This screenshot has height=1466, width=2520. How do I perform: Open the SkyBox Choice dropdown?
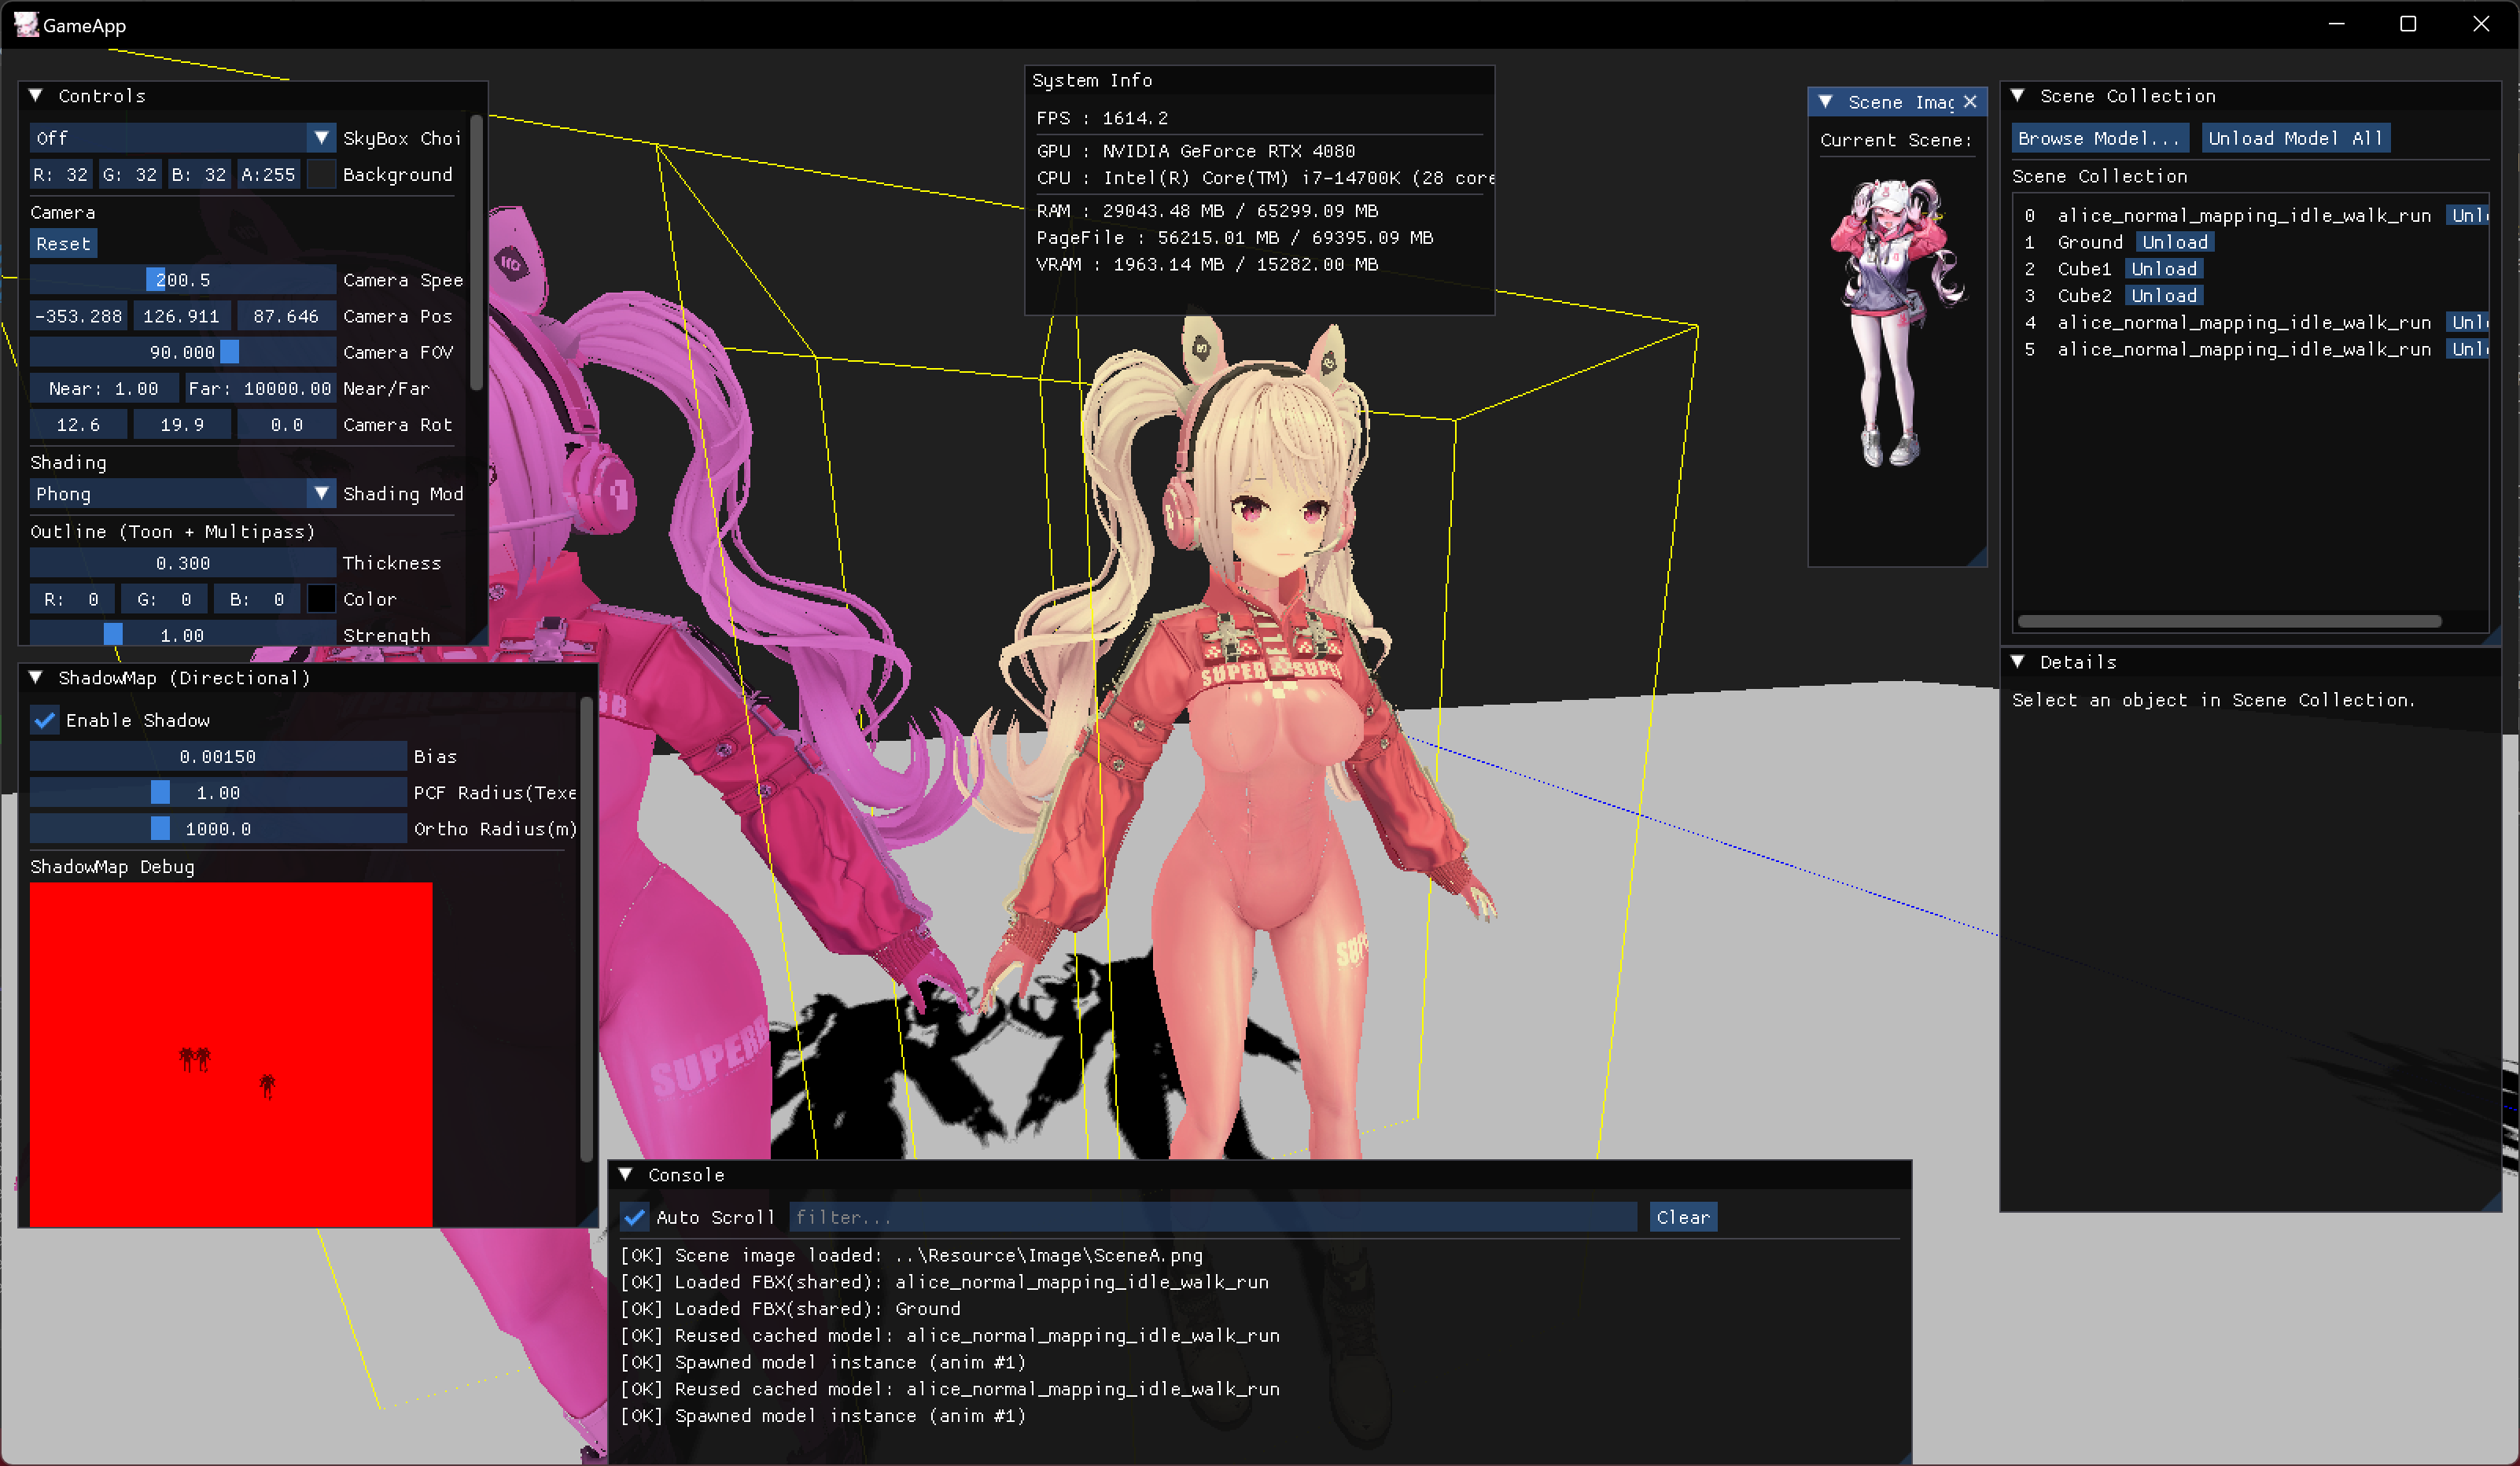point(182,138)
